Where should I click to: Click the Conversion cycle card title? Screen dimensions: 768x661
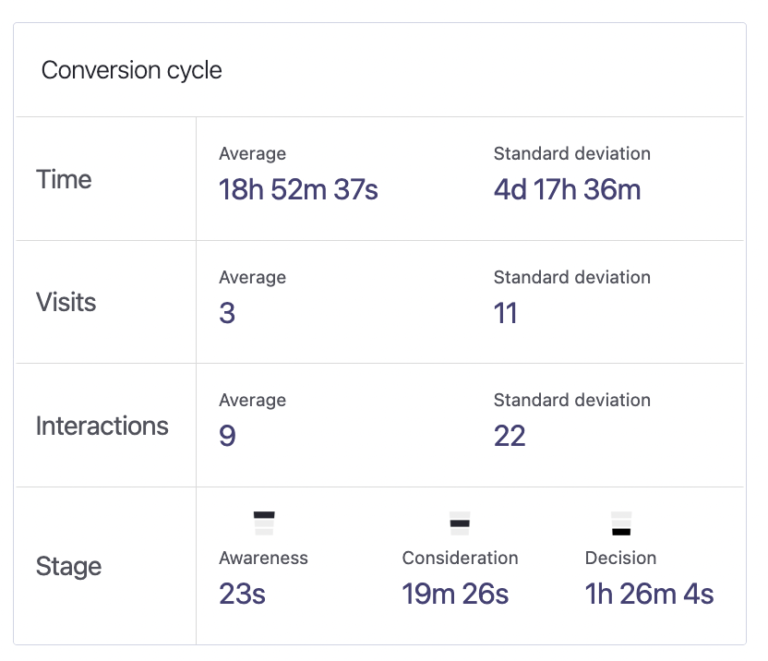(x=131, y=71)
